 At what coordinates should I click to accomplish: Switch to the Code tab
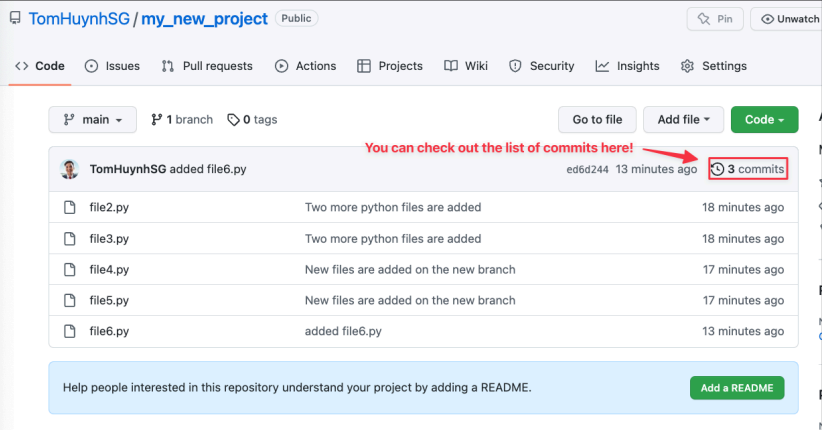(40, 66)
